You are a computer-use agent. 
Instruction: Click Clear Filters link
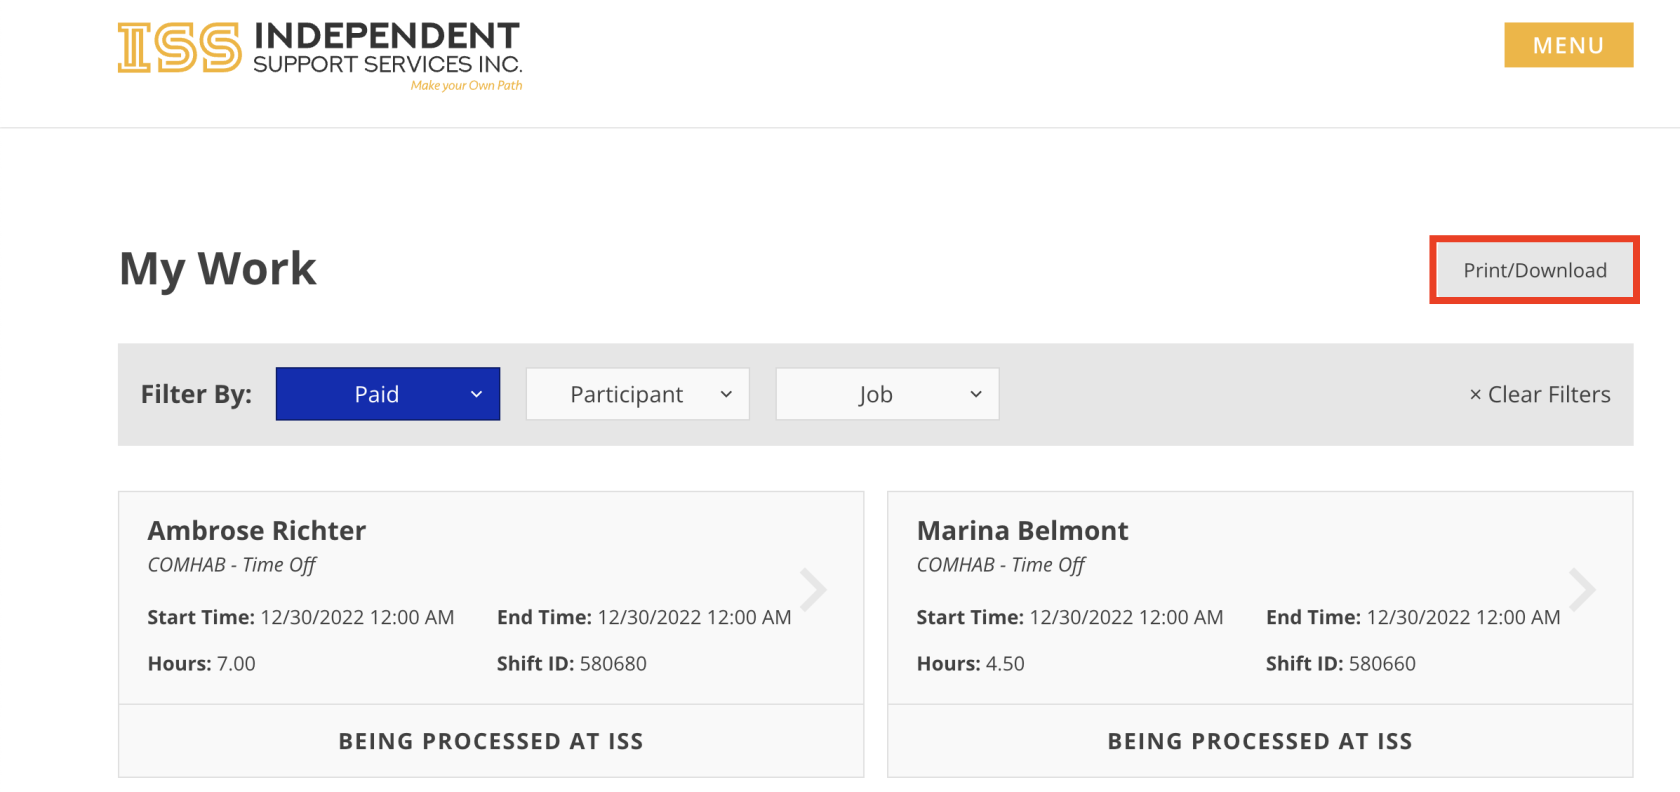(1540, 395)
